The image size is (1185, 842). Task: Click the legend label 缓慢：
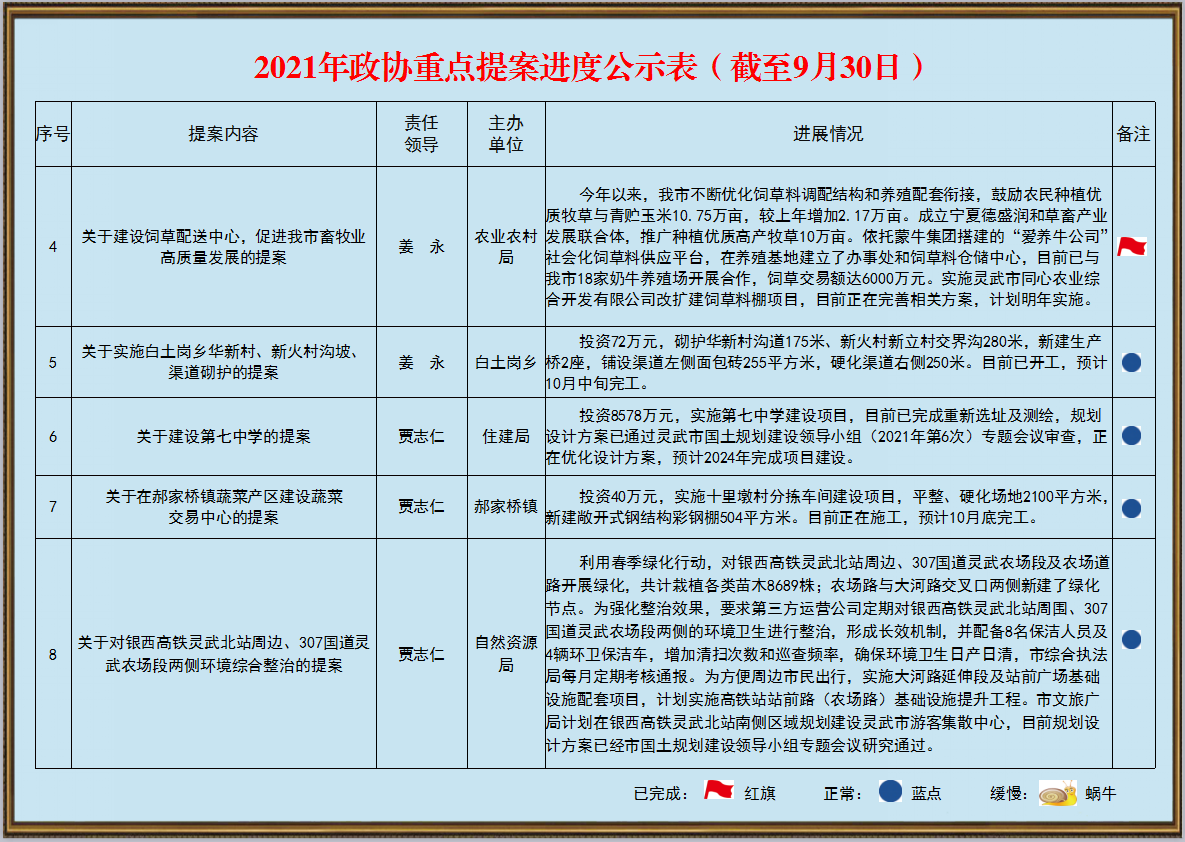pyautogui.click(x=1010, y=794)
